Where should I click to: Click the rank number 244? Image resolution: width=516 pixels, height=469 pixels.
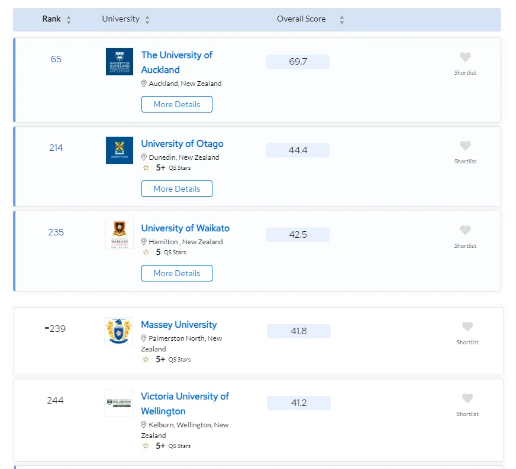55,400
